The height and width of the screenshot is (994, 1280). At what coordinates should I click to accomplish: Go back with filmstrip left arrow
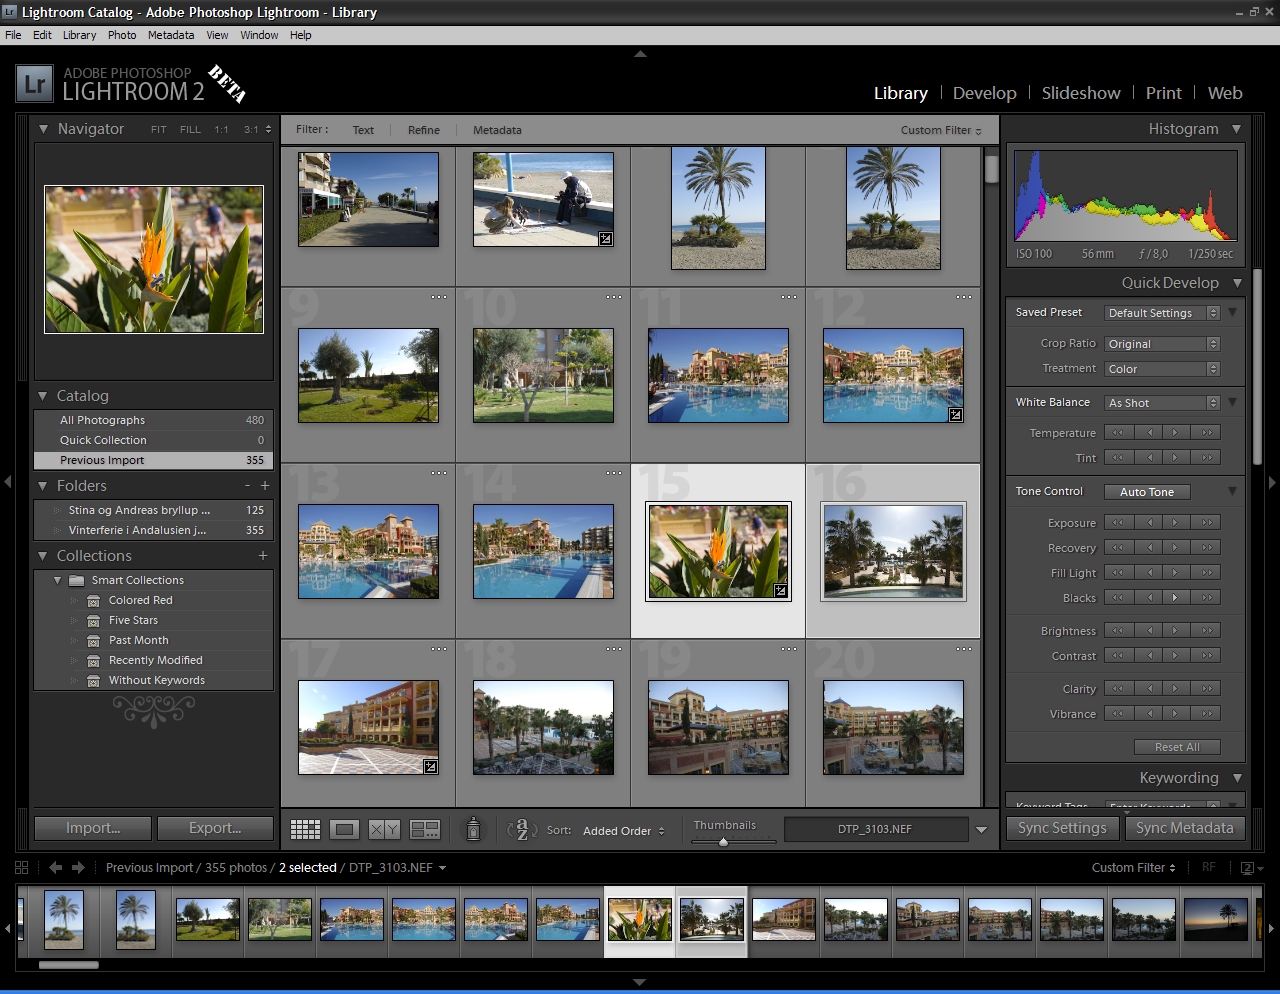pyautogui.click(x=55, y=868)
